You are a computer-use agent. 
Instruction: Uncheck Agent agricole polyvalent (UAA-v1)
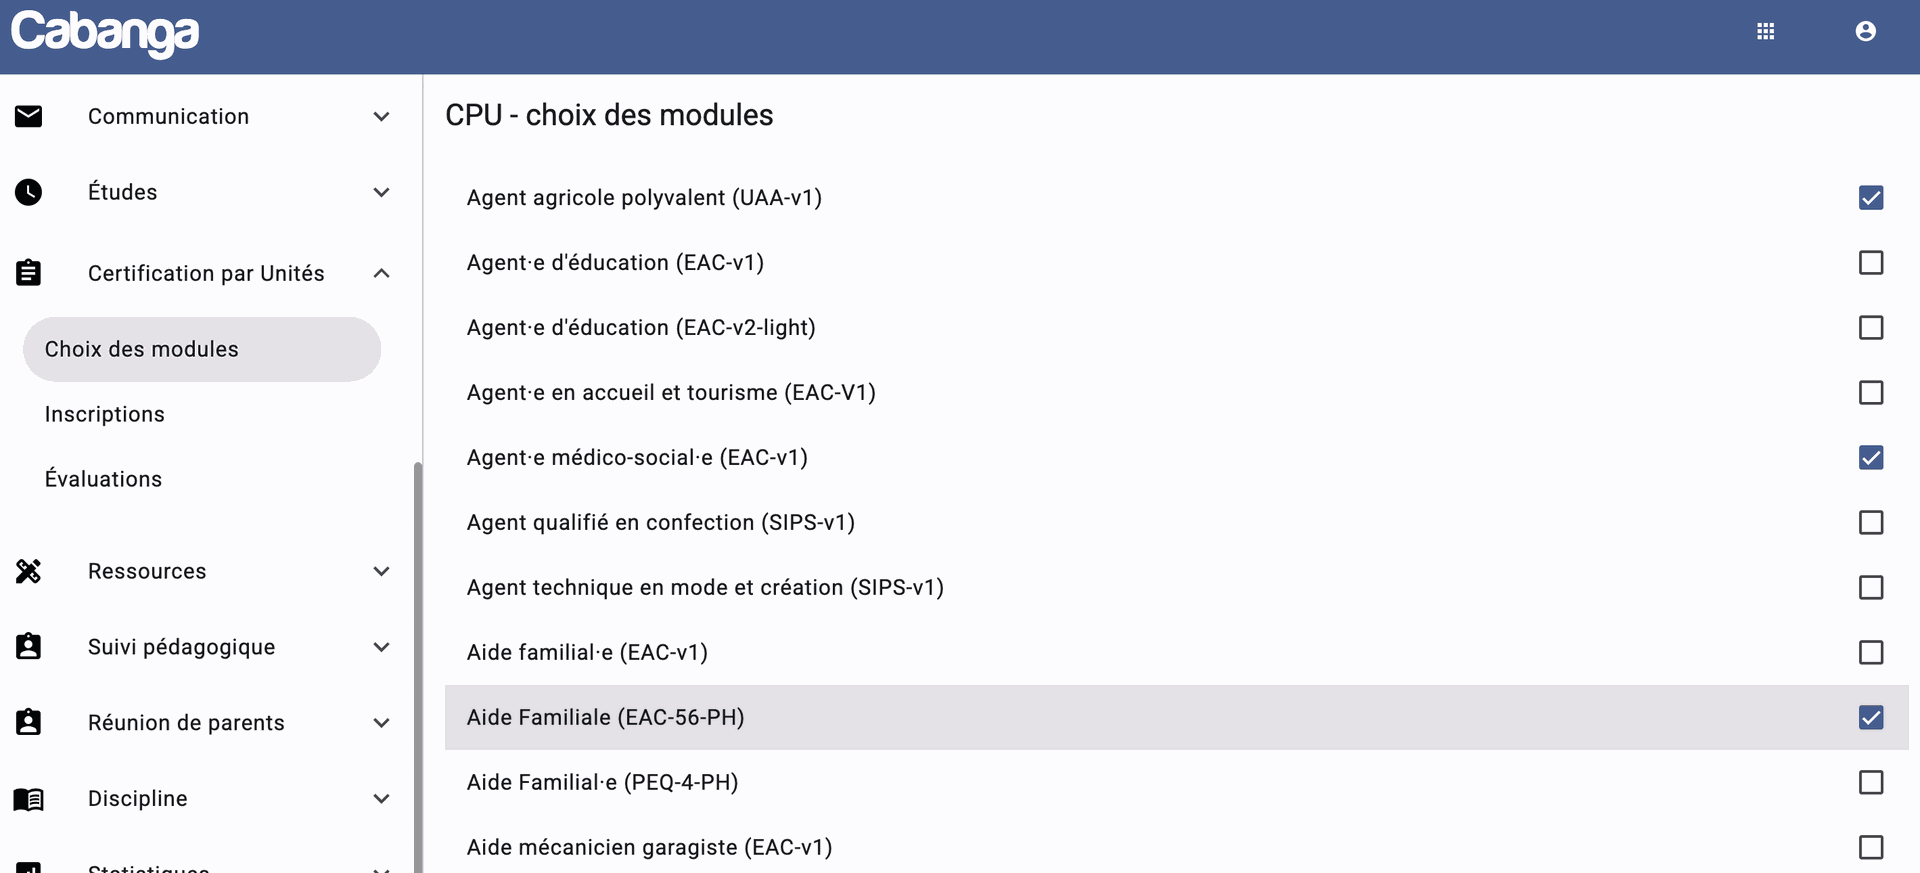pos(1870,198)
